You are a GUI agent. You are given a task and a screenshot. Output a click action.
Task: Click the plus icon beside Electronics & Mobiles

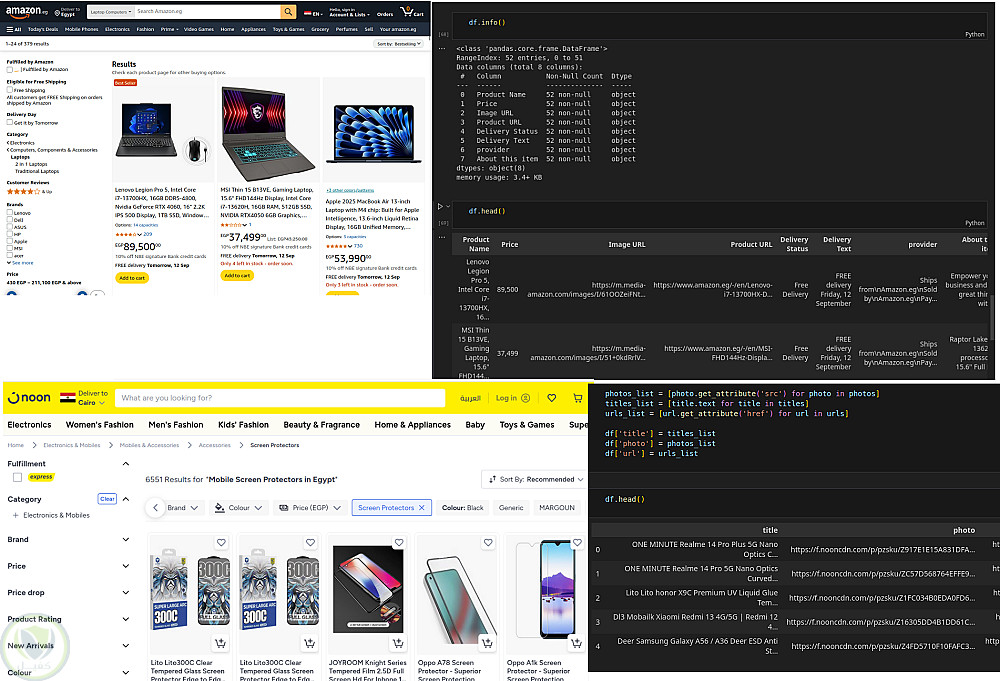15,515
